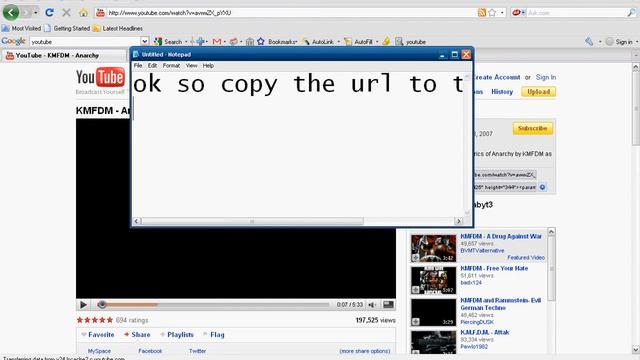Click the Notepad text area

tap(298, 144)
